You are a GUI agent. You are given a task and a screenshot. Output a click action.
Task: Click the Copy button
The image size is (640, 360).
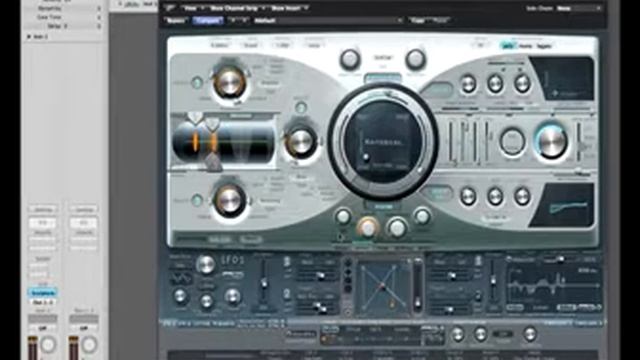[x=418, y=20]
